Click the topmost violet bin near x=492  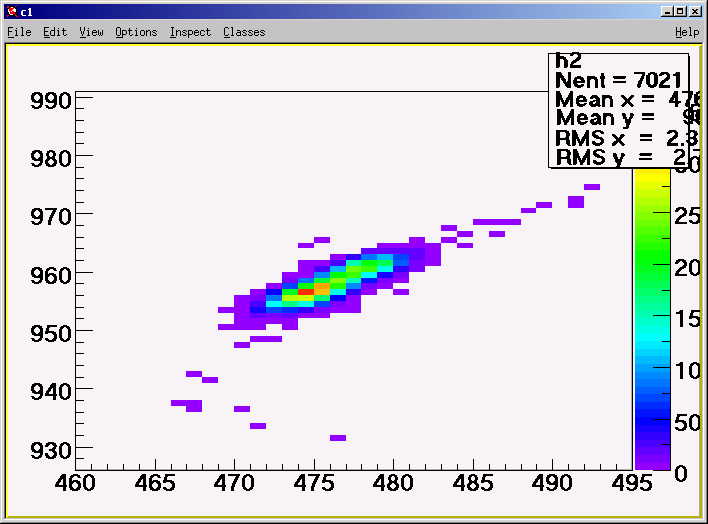tap(592, 187)
